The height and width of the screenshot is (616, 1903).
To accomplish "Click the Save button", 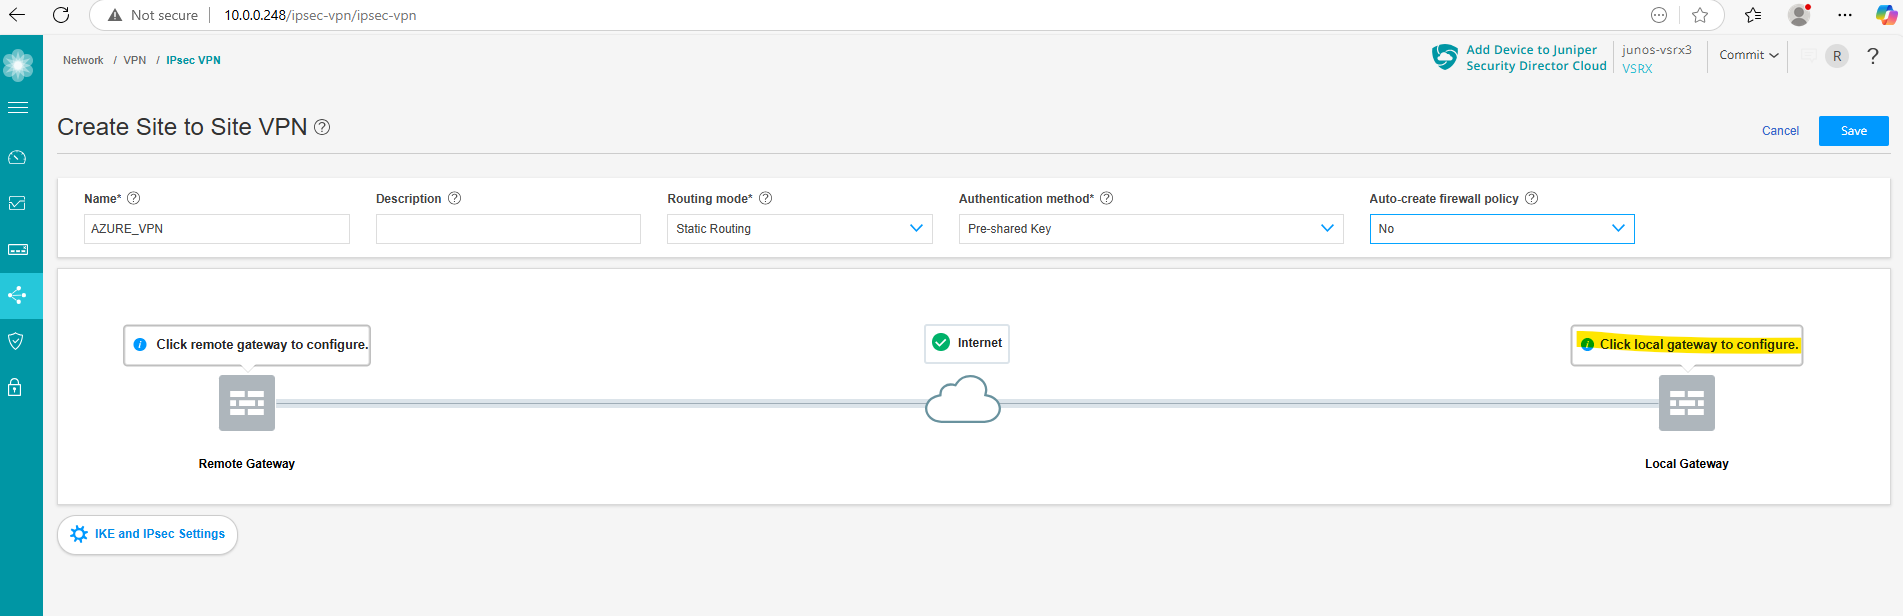I will click(x=1854, y=131).
